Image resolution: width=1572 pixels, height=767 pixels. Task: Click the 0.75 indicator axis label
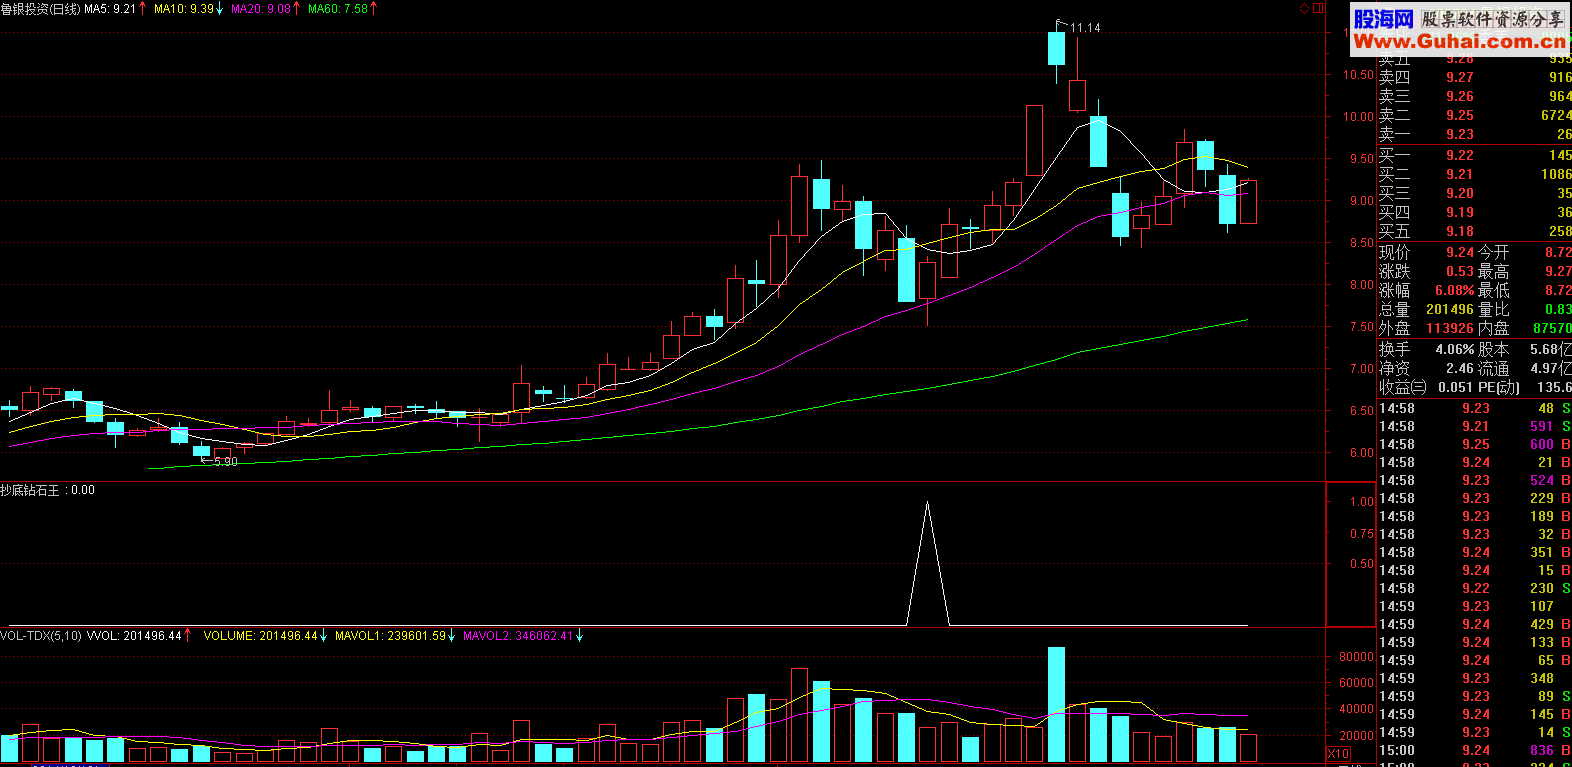[x=1361, y=534]
